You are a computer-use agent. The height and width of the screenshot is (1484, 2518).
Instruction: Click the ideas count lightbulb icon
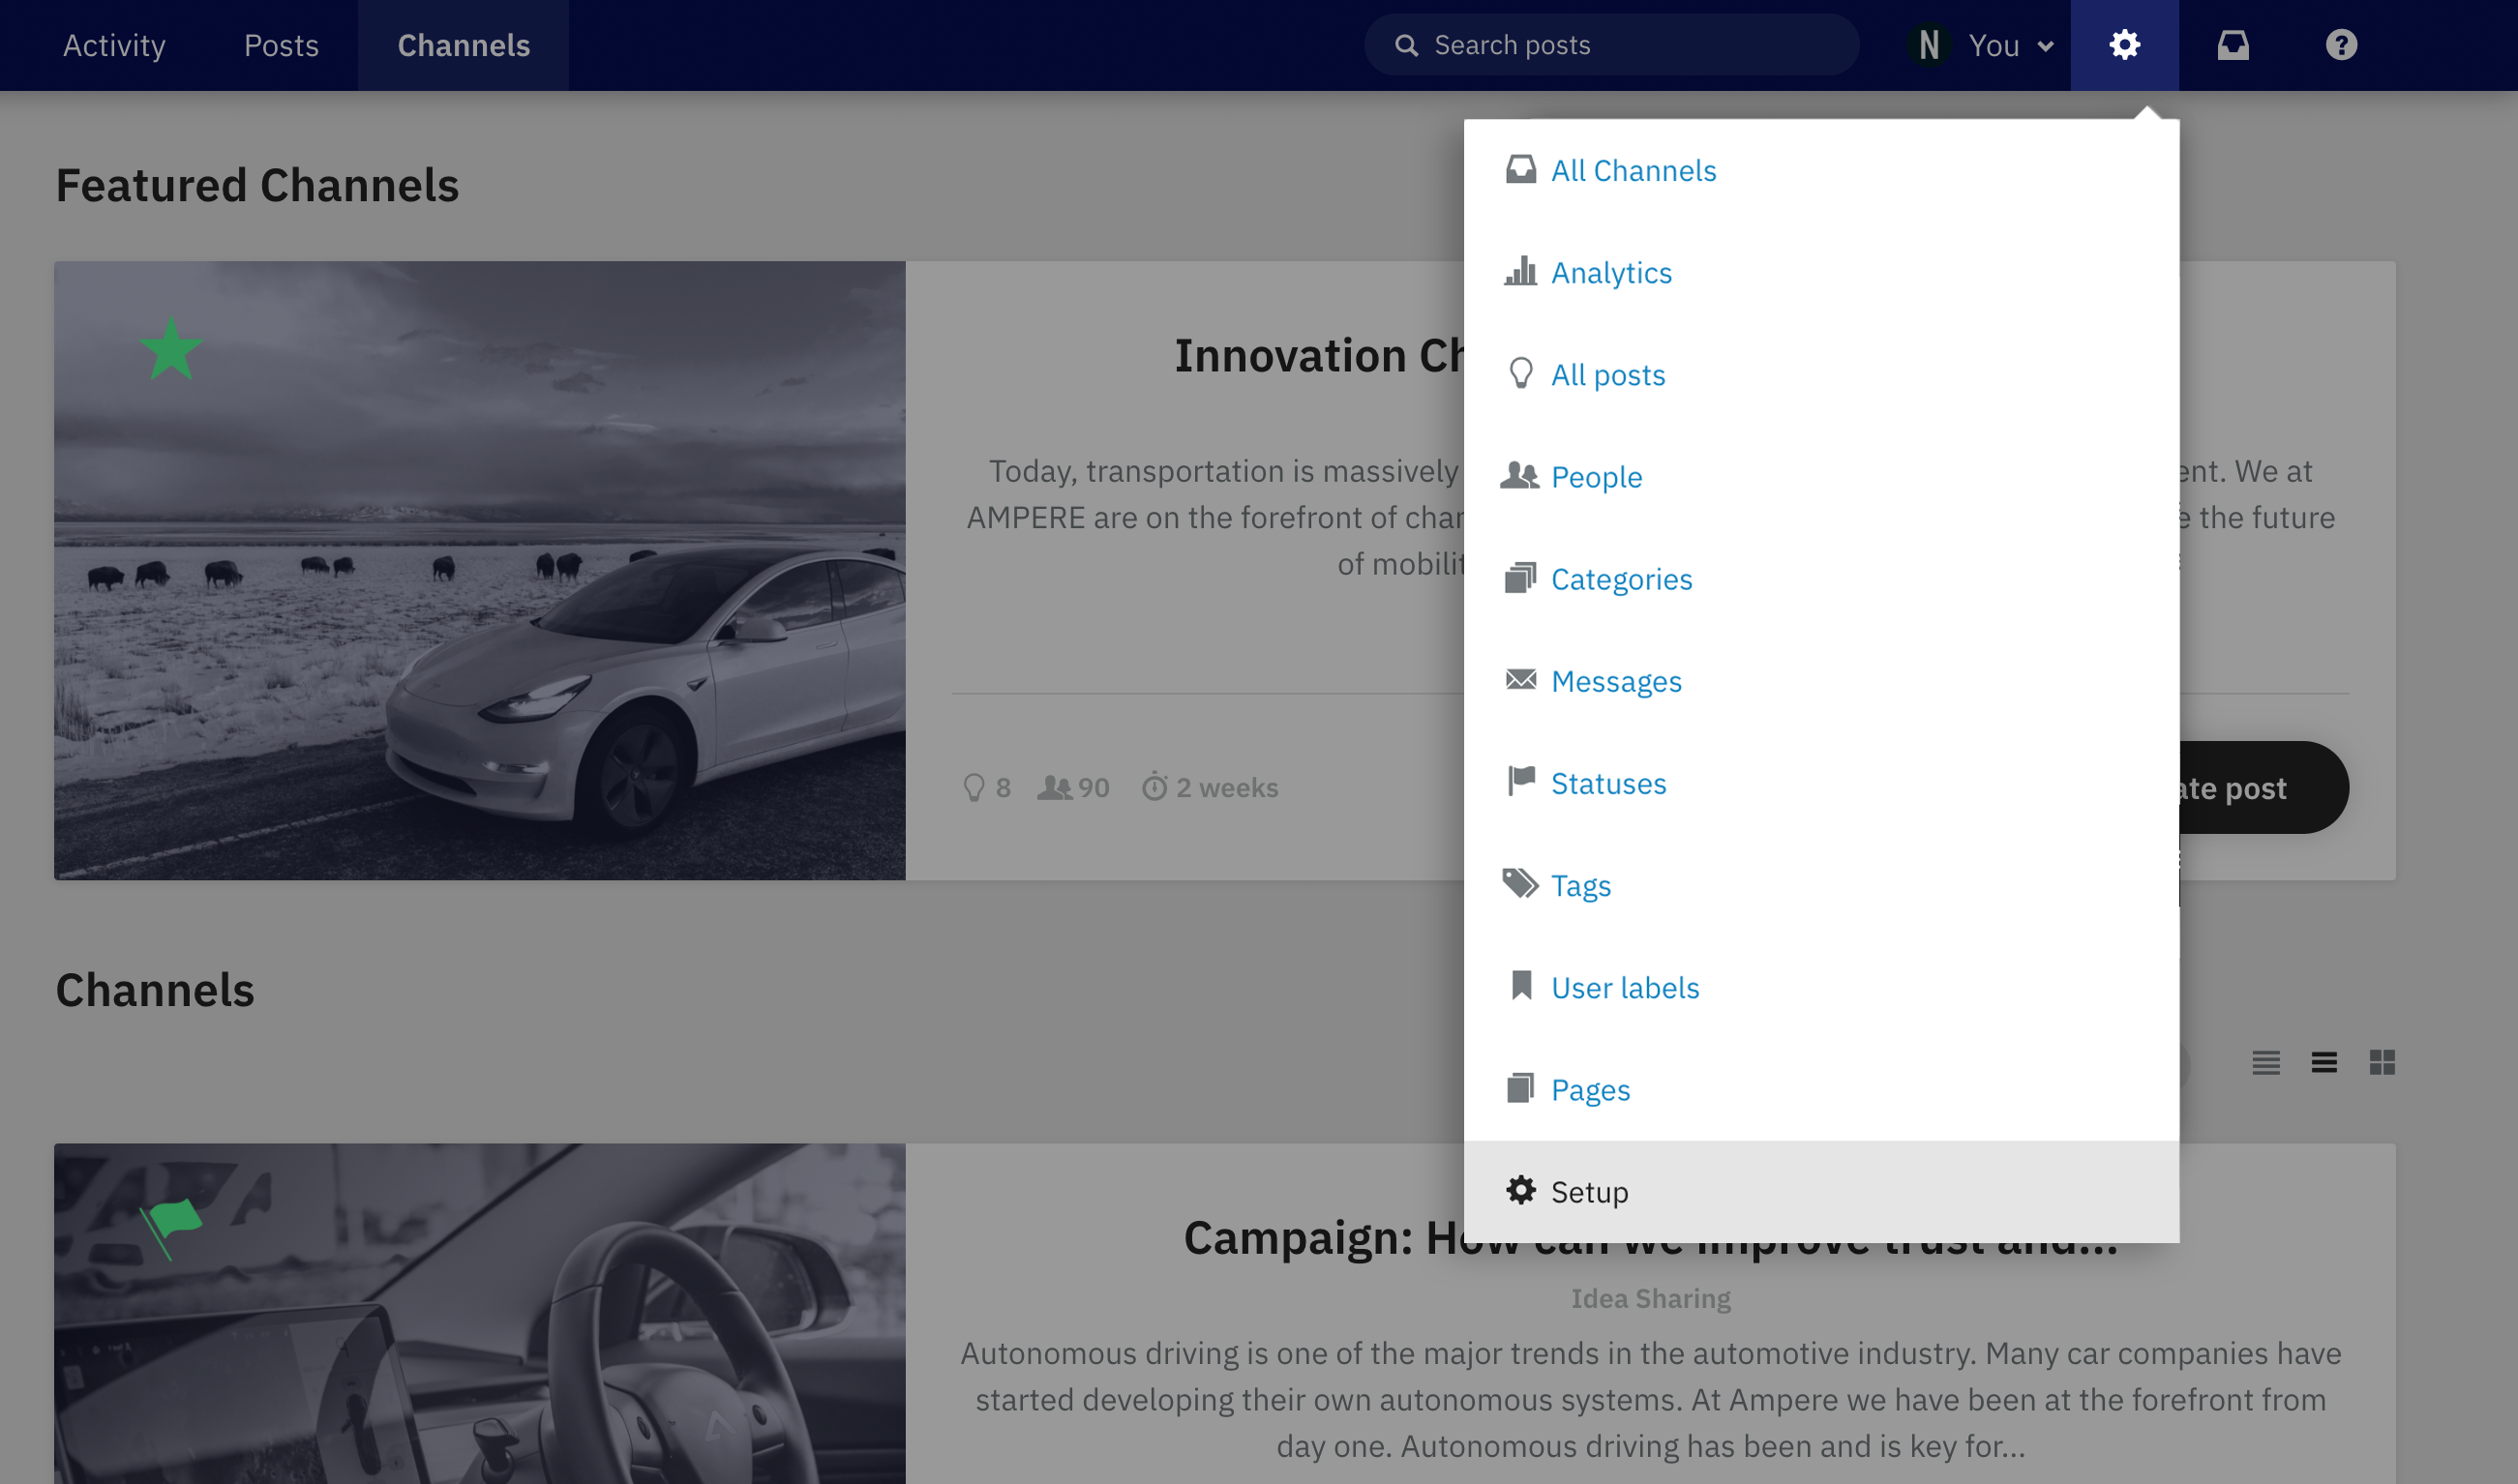pos(973,788)
